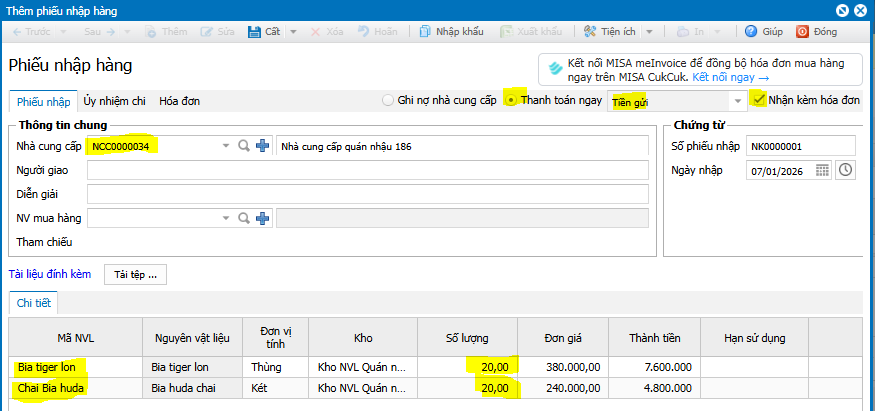Click the In print button
Viewport: 875px width, 411px height.
[690, 32]
